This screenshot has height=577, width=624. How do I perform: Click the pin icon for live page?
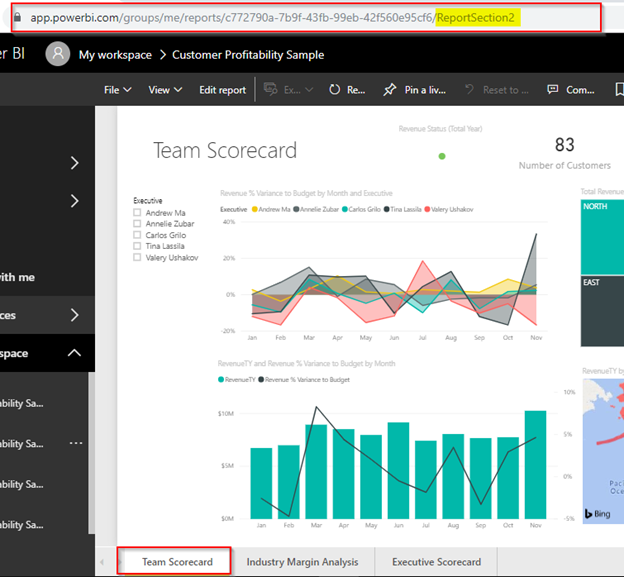pyautogui.click(x=390, y=90)
